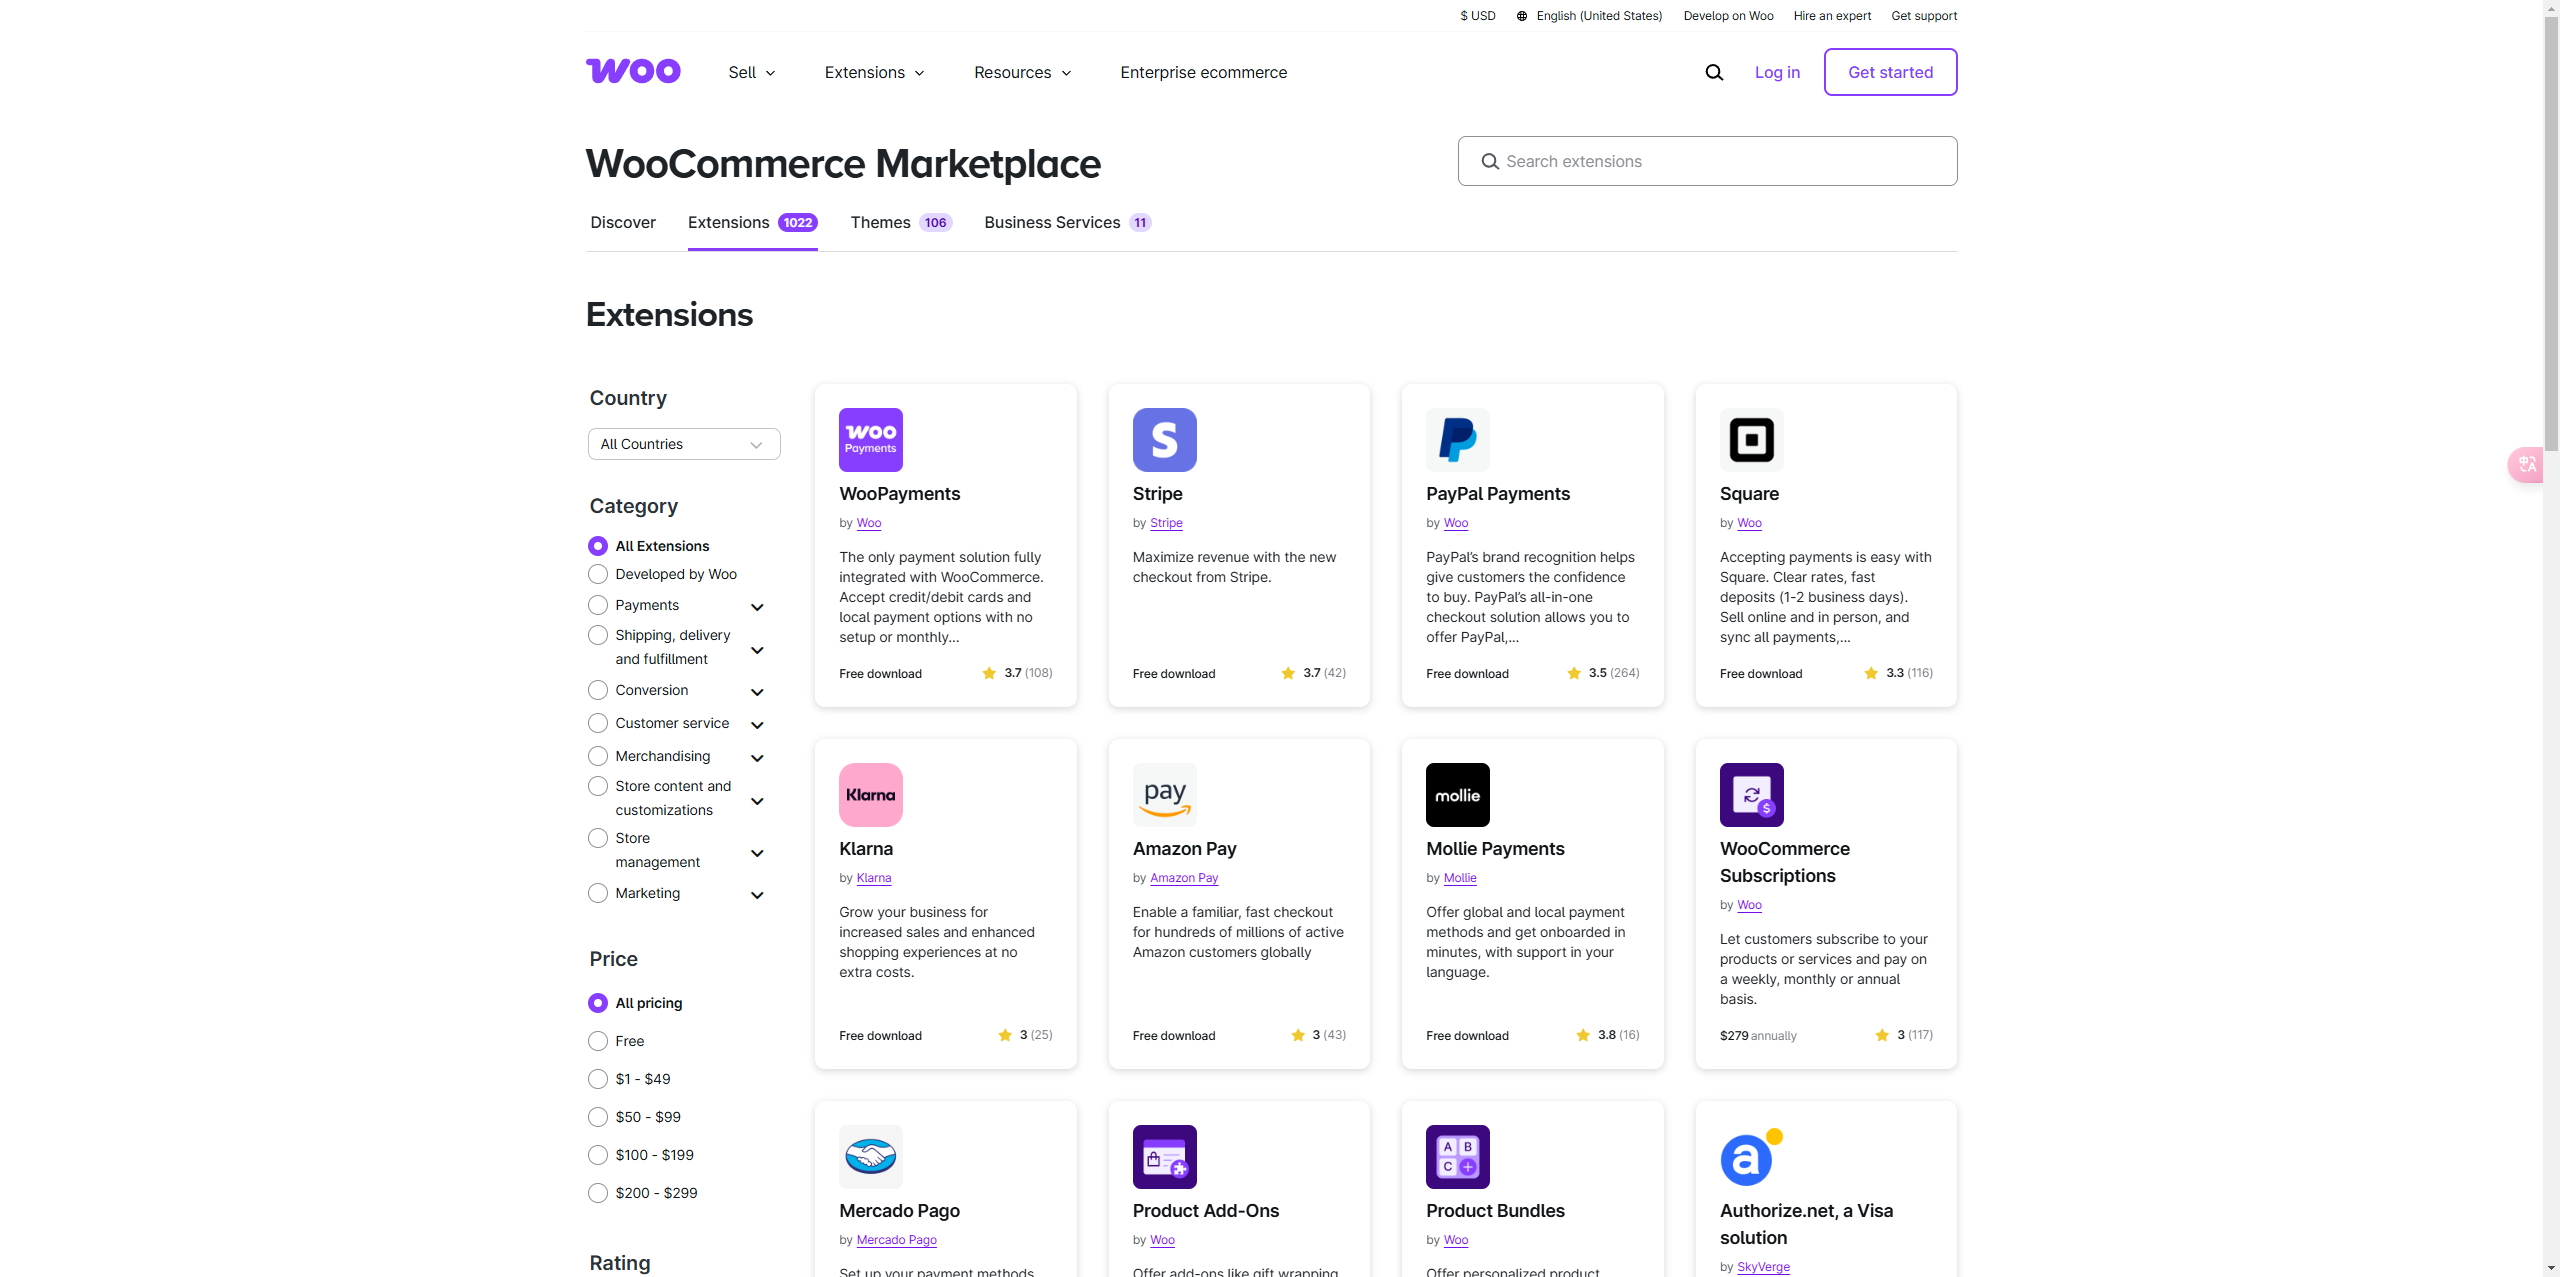Click the Mercado Pago handshake icon
2560x1277 pixels.
click(870, 1157)
